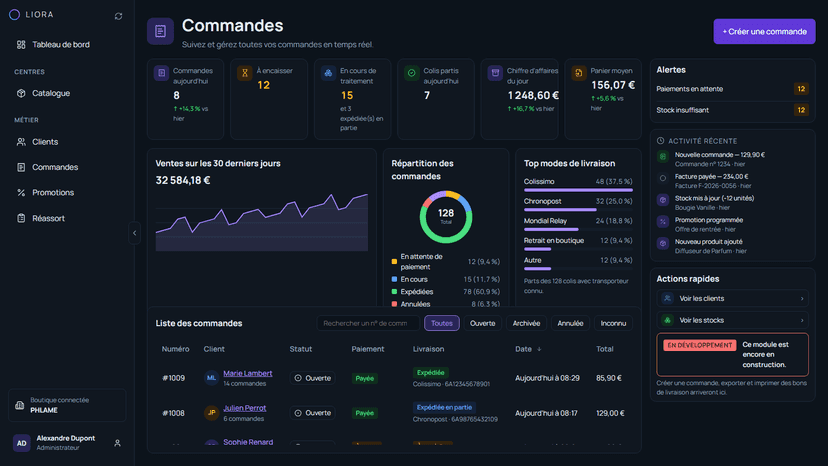Viewport: 828px width, 466px height.
Task: Click the ML client avatar
Action: [x=211, y=378]
